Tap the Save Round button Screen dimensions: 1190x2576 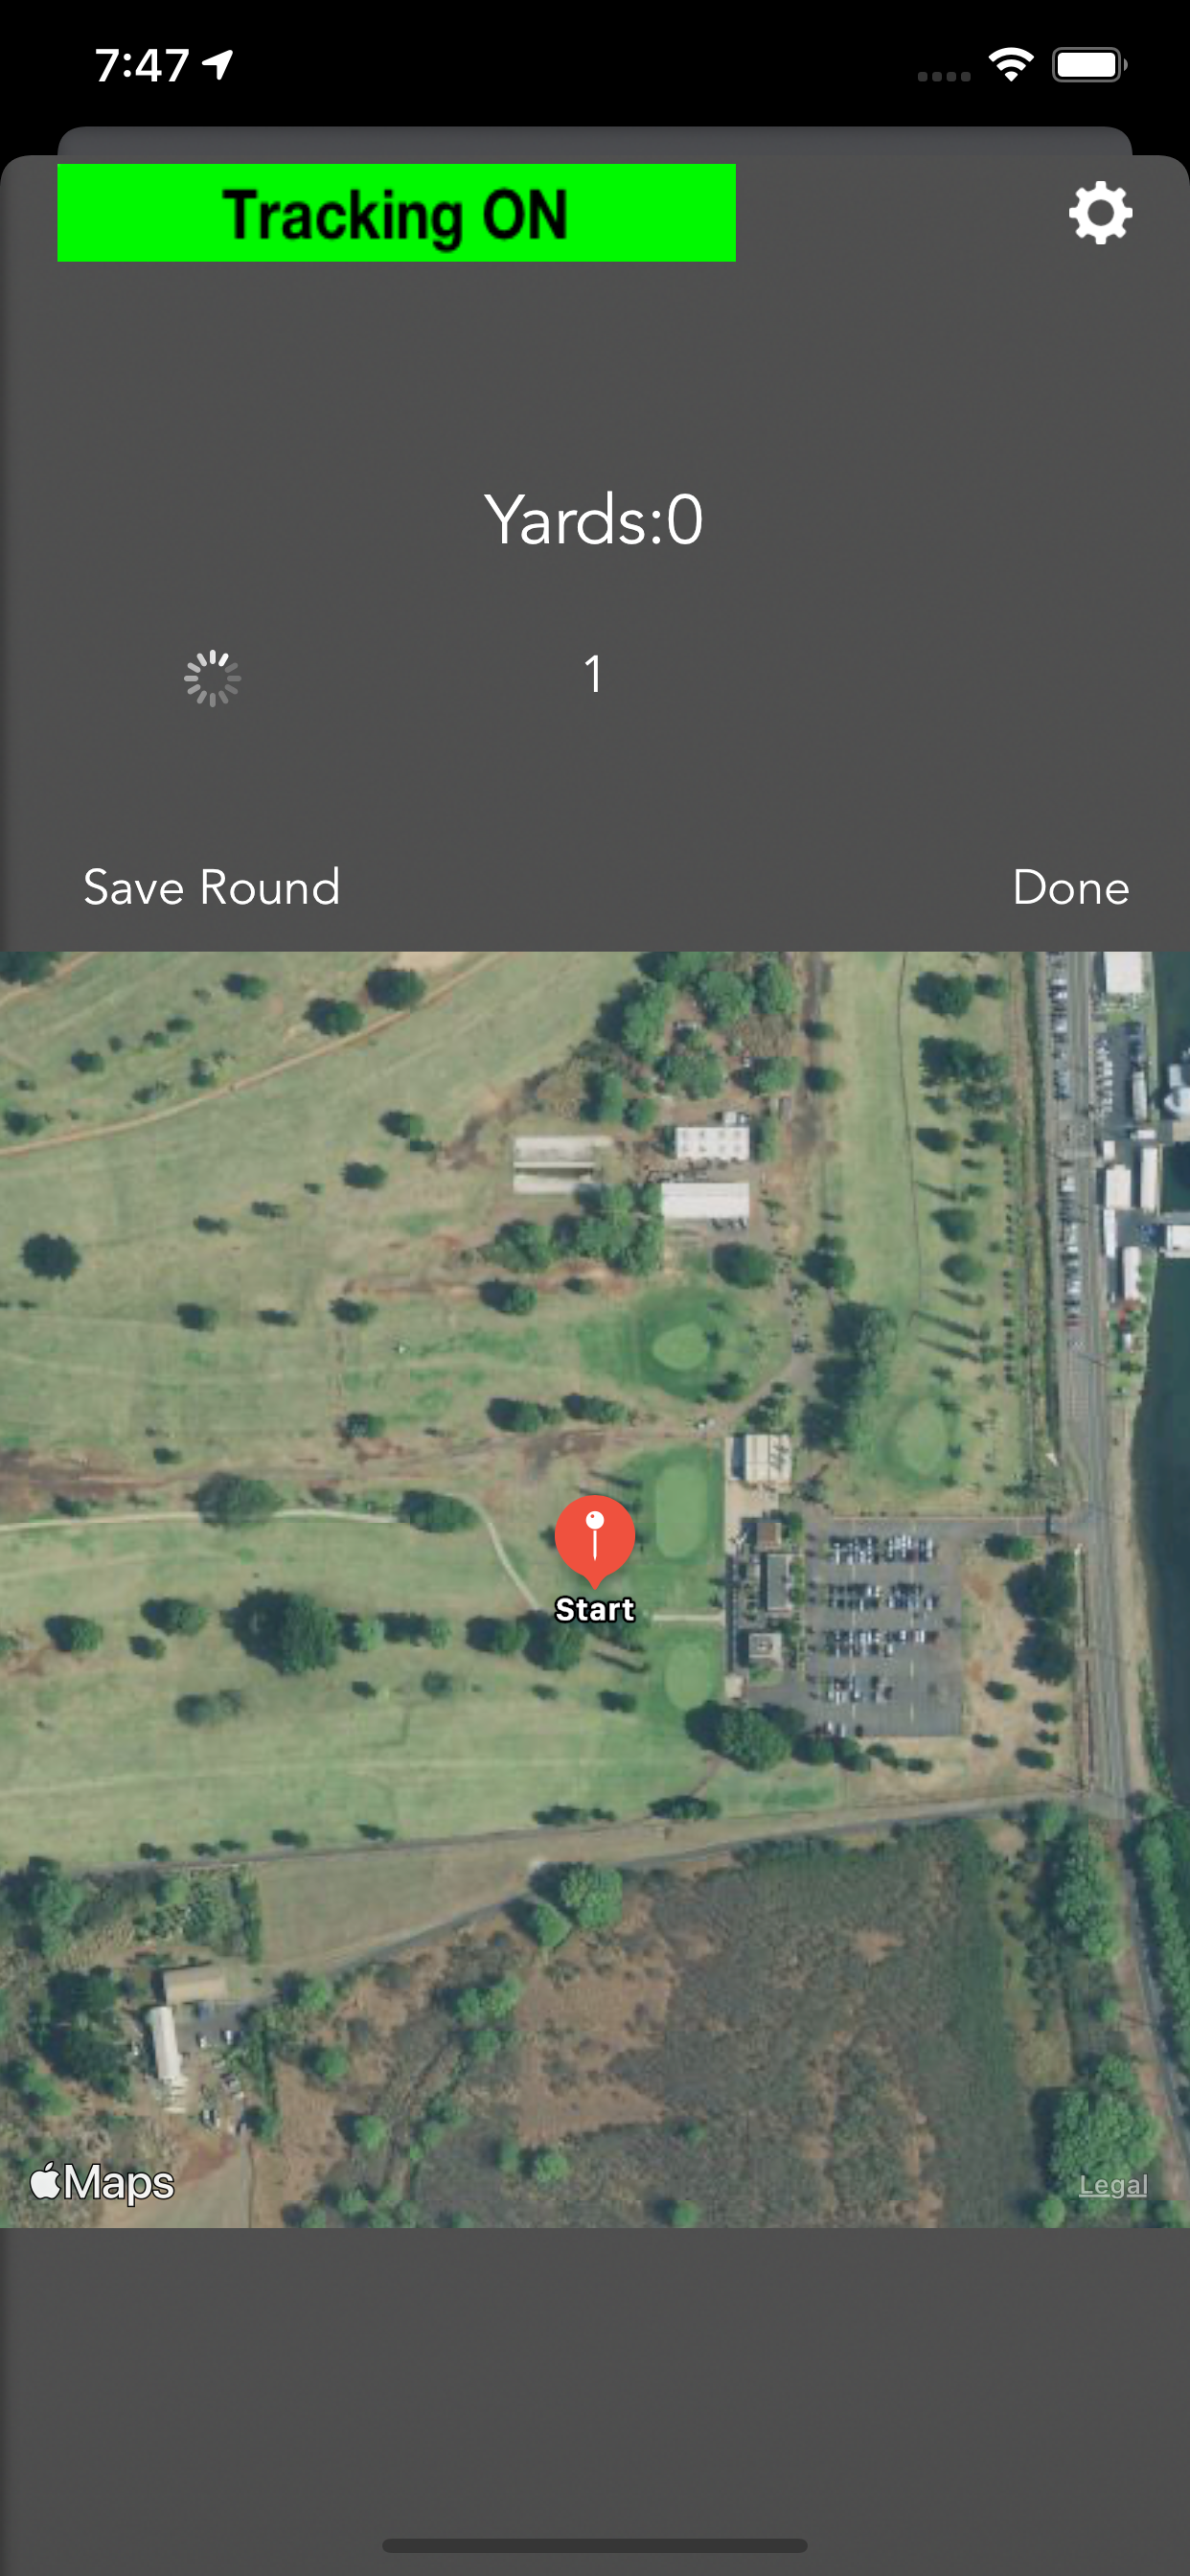click(212, 887)
